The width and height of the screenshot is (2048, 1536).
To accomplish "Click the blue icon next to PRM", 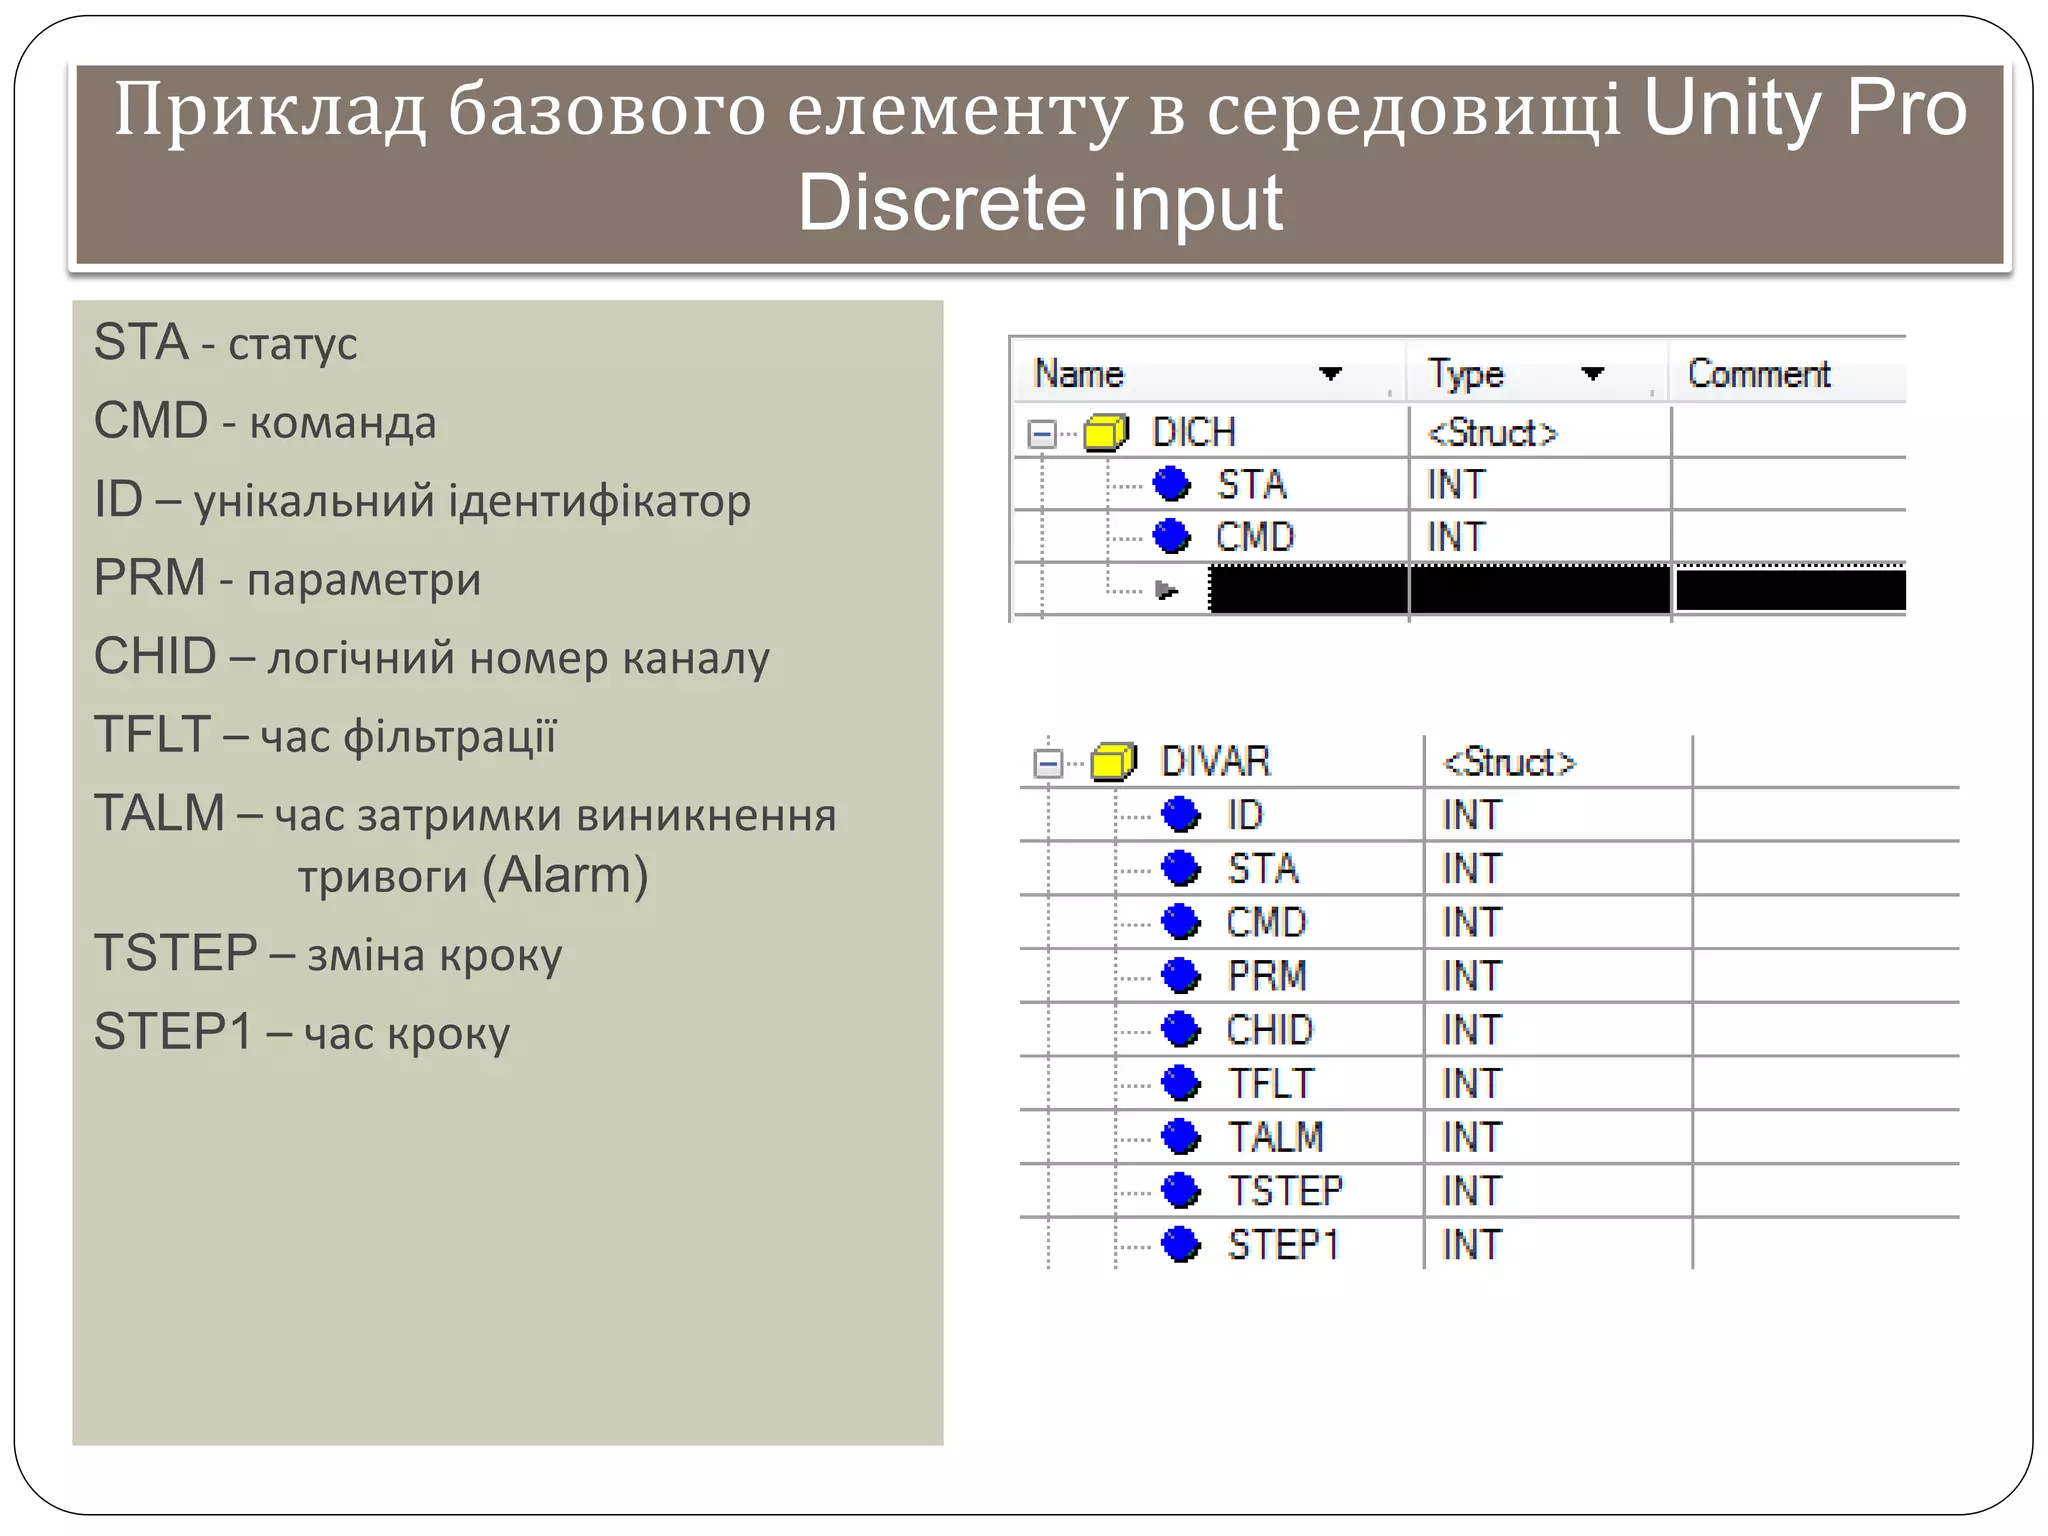I will coord(1181,975).
